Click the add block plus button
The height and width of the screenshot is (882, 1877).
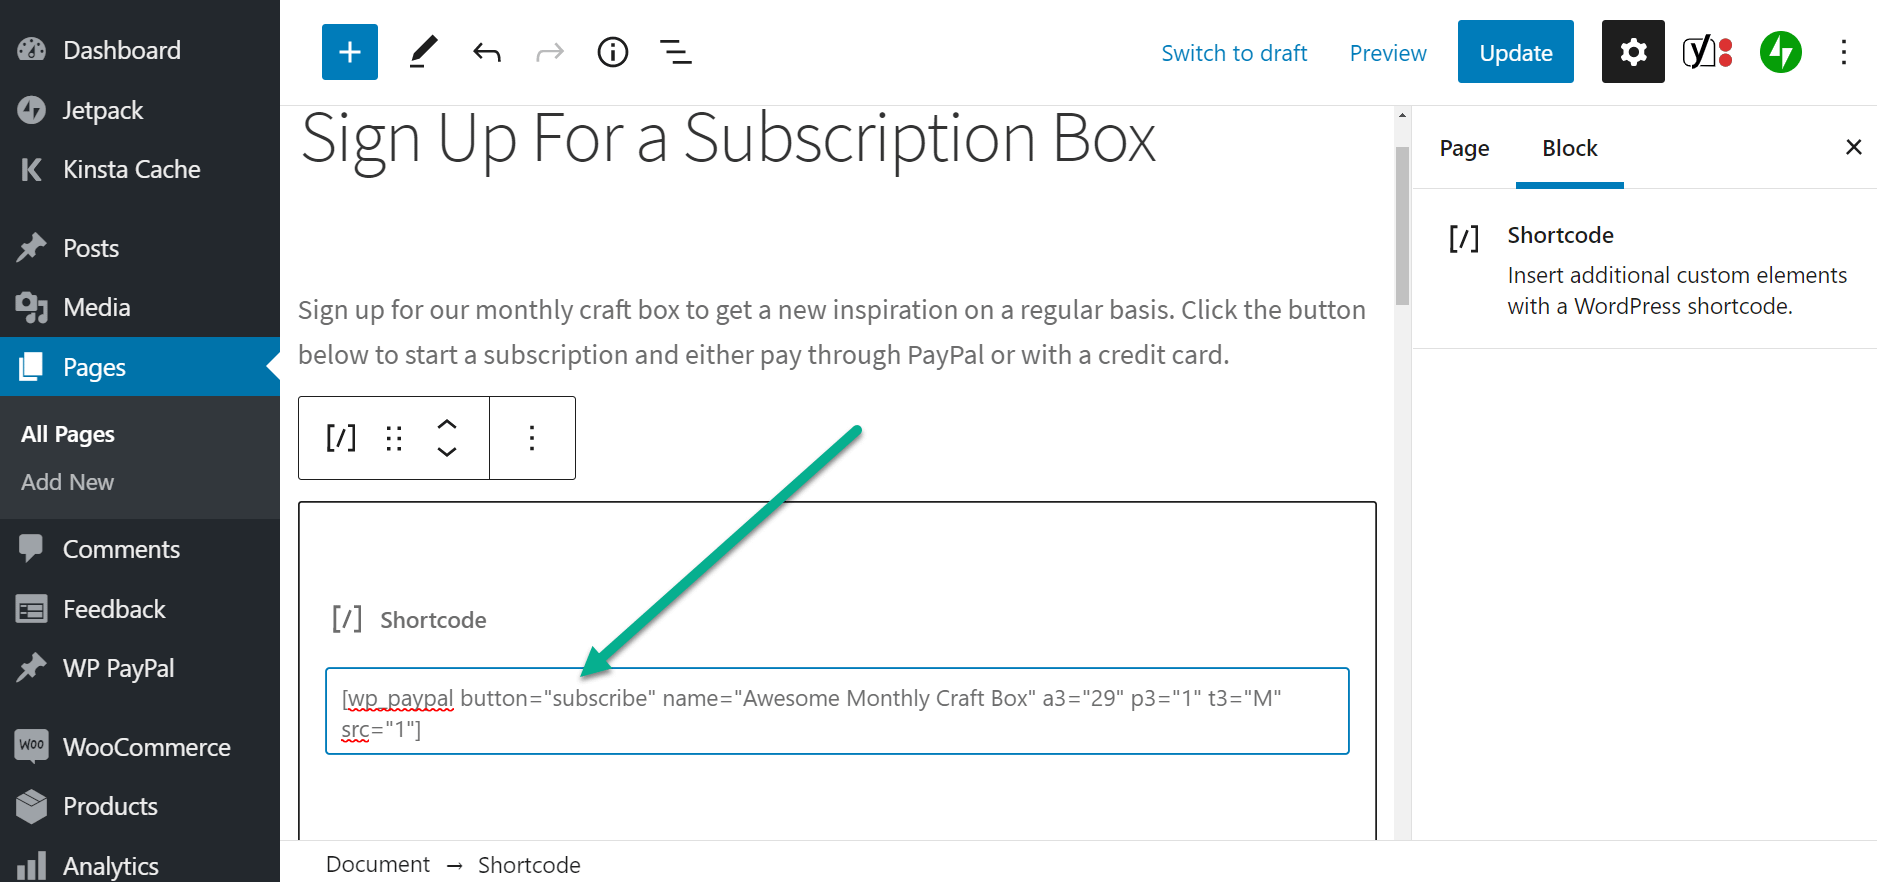click(x=350, y=52)
